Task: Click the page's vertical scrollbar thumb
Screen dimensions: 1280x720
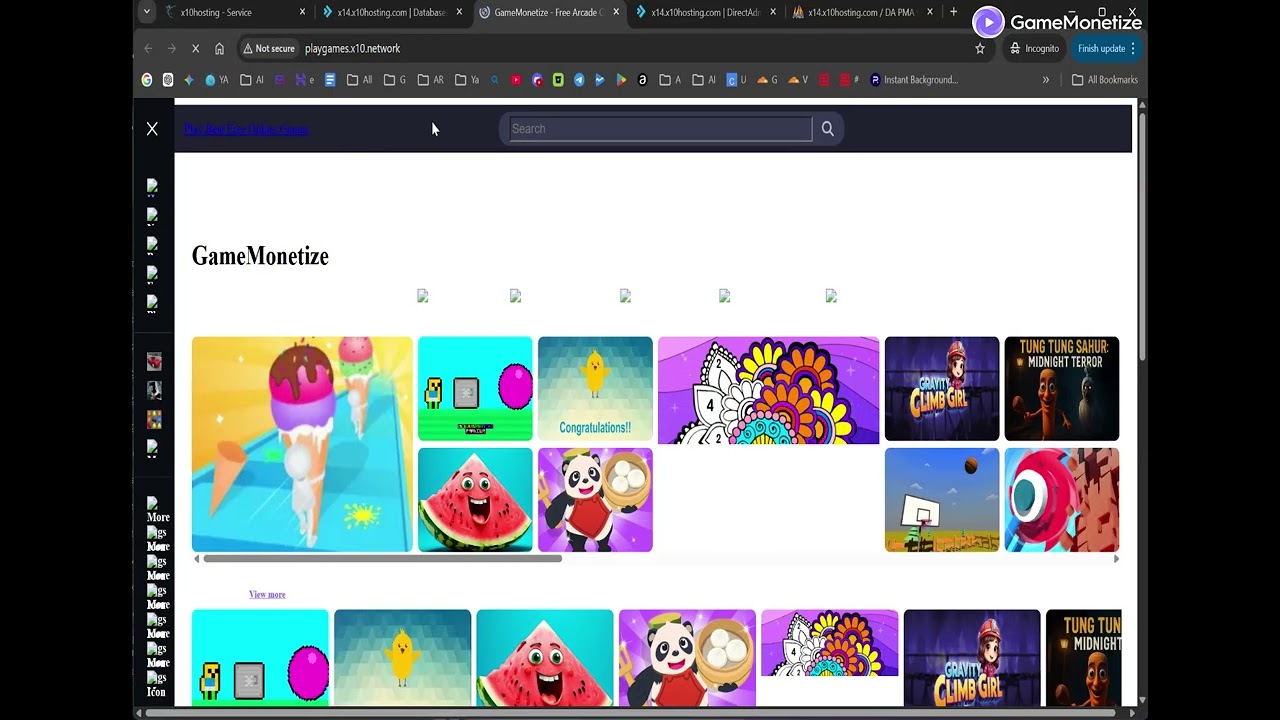Action: pyautogui.click(x=1142, y=236)
